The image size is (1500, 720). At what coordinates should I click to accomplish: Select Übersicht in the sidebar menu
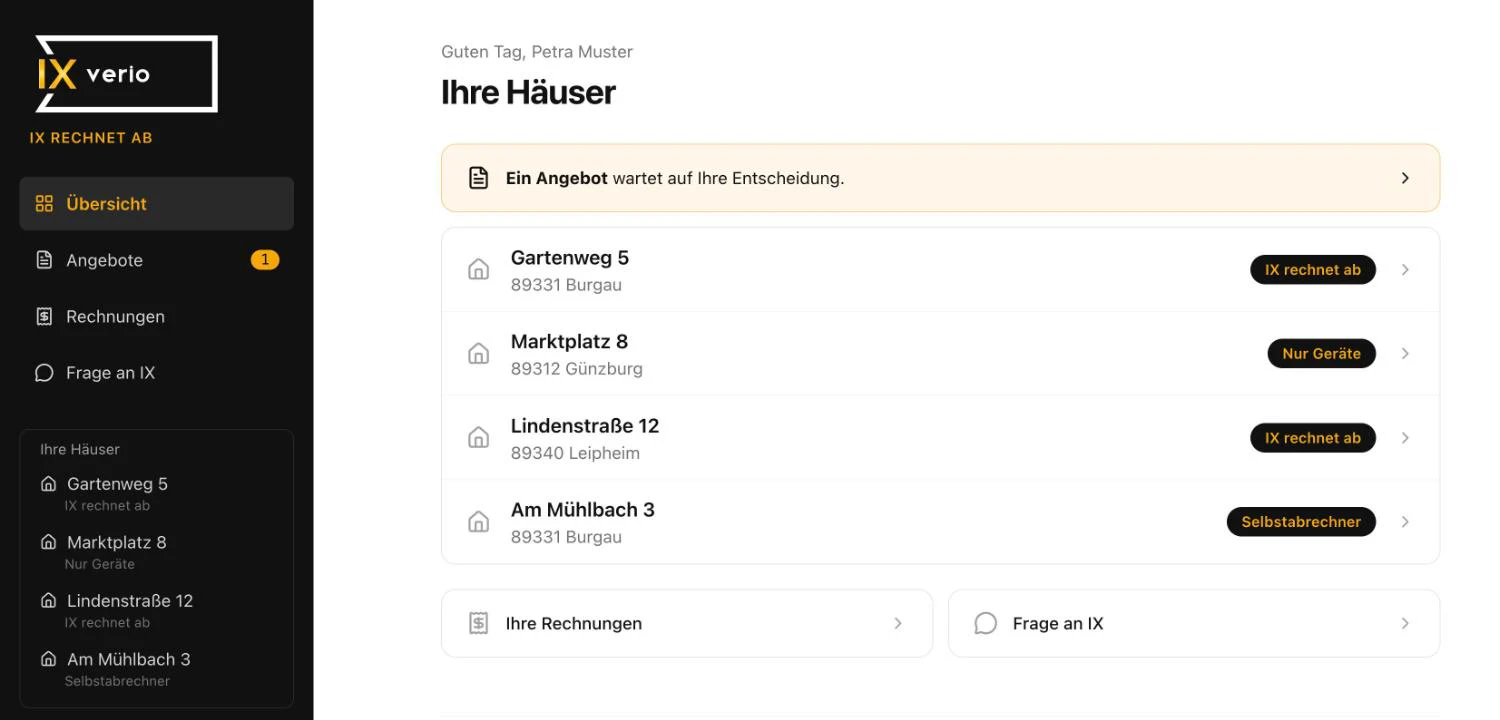click(157, 204)
